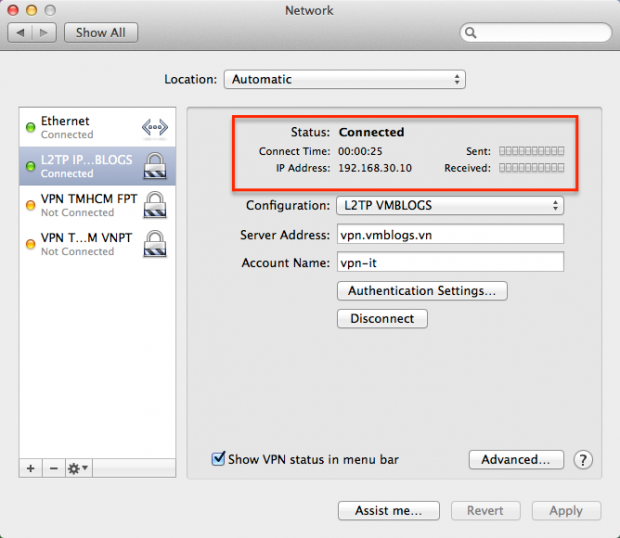Click the Server Address input field
This screenshot has height=538, width=620.
click(x=449, y=235)
